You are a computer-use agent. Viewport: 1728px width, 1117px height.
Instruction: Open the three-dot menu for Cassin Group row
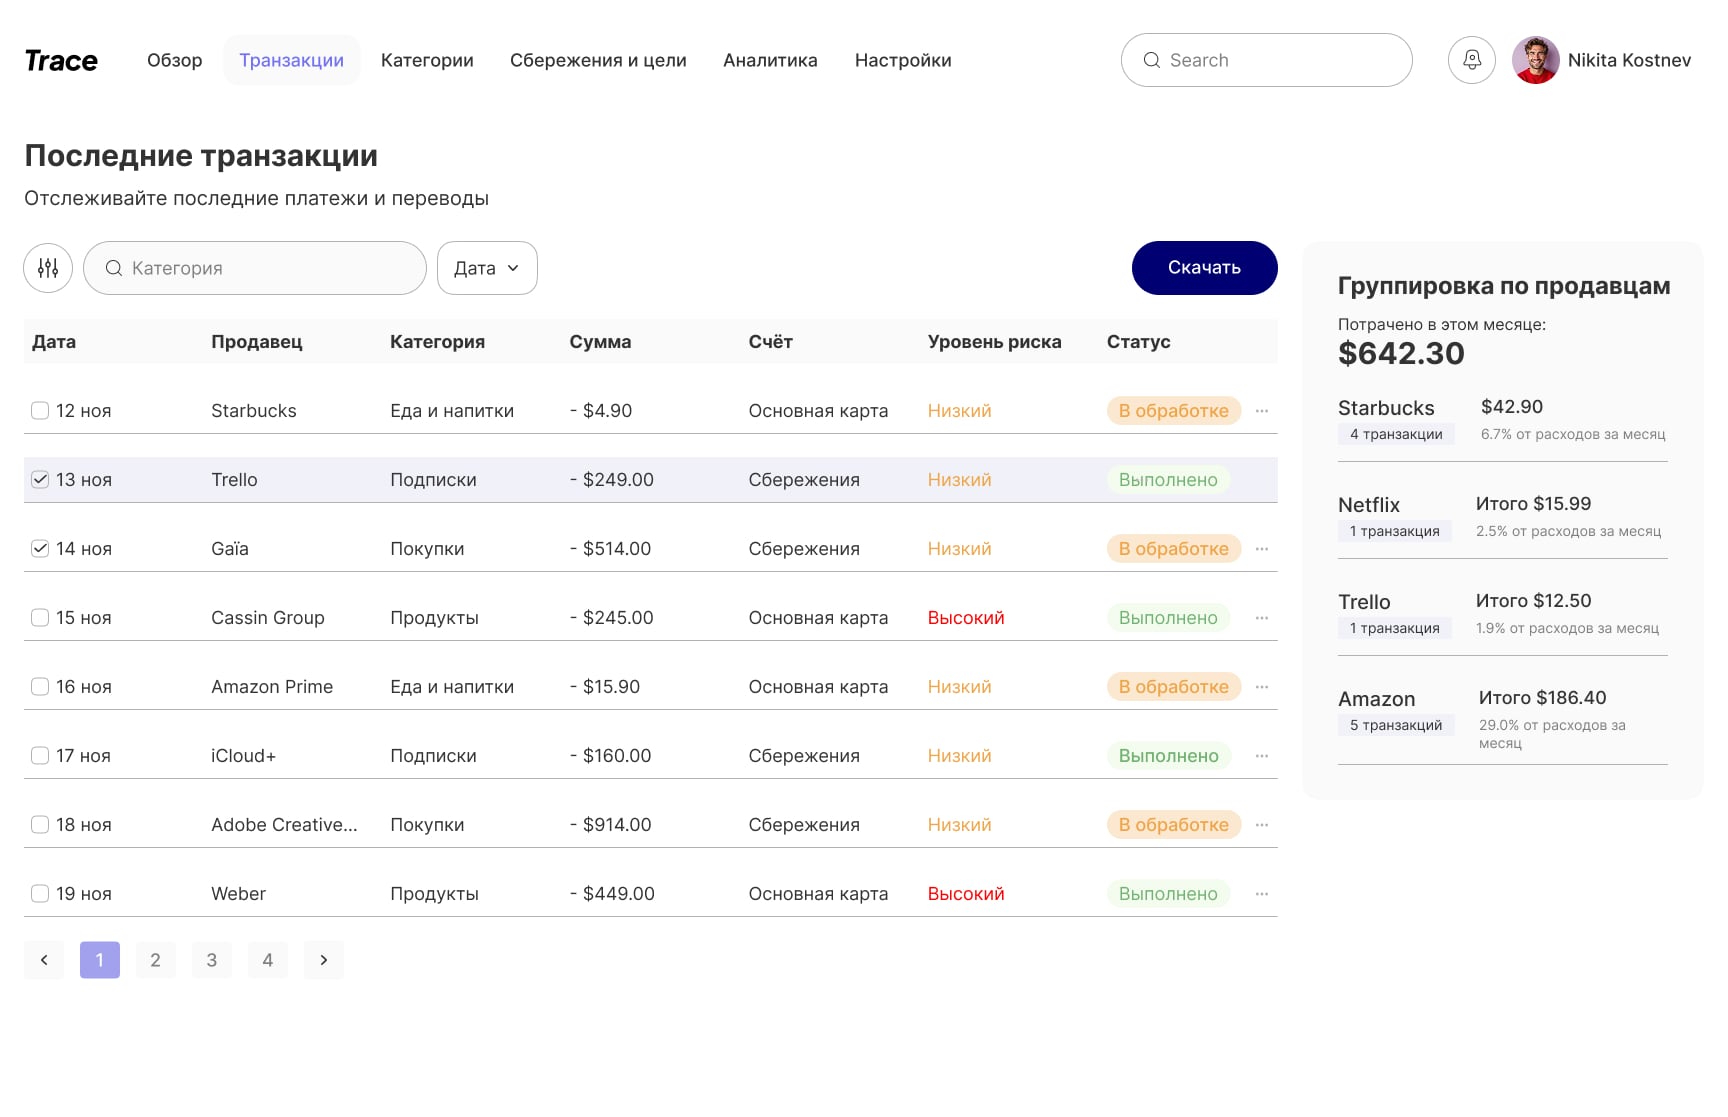[x=1262, y=618]
